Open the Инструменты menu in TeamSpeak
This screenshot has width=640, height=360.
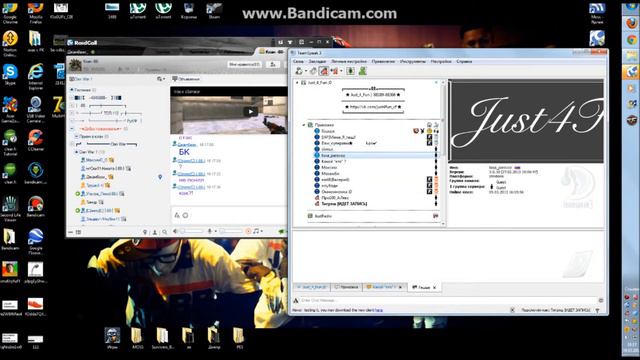tap(413, 61)
